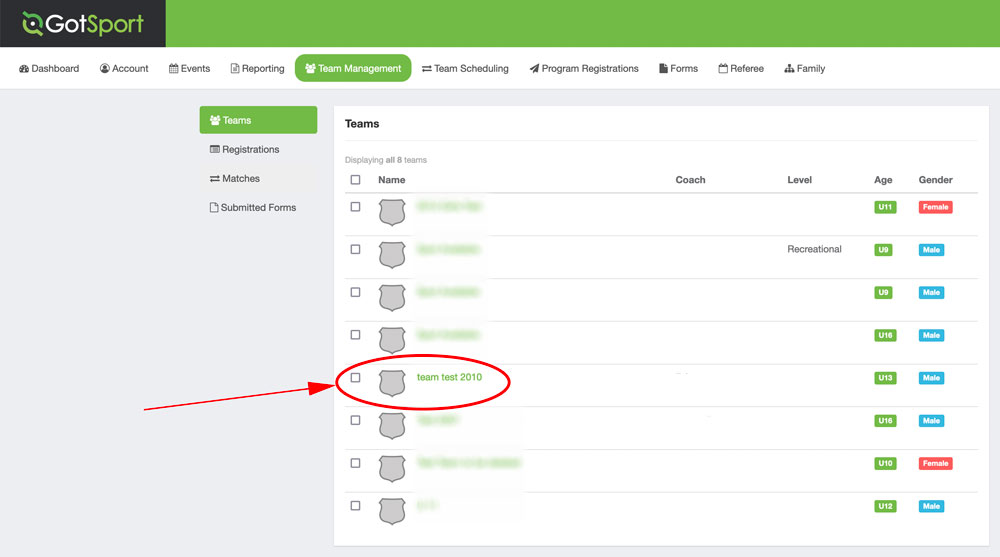The height and width of the screenshot is (557, 1000).
Task: Toggle the select-all teams checkbox
Action: (355, 180)
